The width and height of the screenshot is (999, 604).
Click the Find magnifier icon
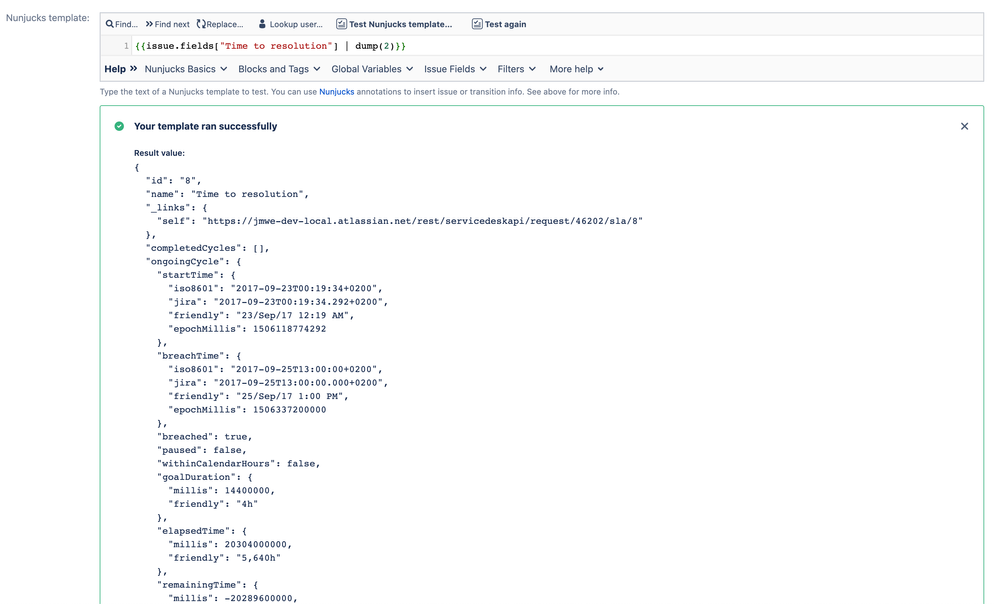coord(110,24)
